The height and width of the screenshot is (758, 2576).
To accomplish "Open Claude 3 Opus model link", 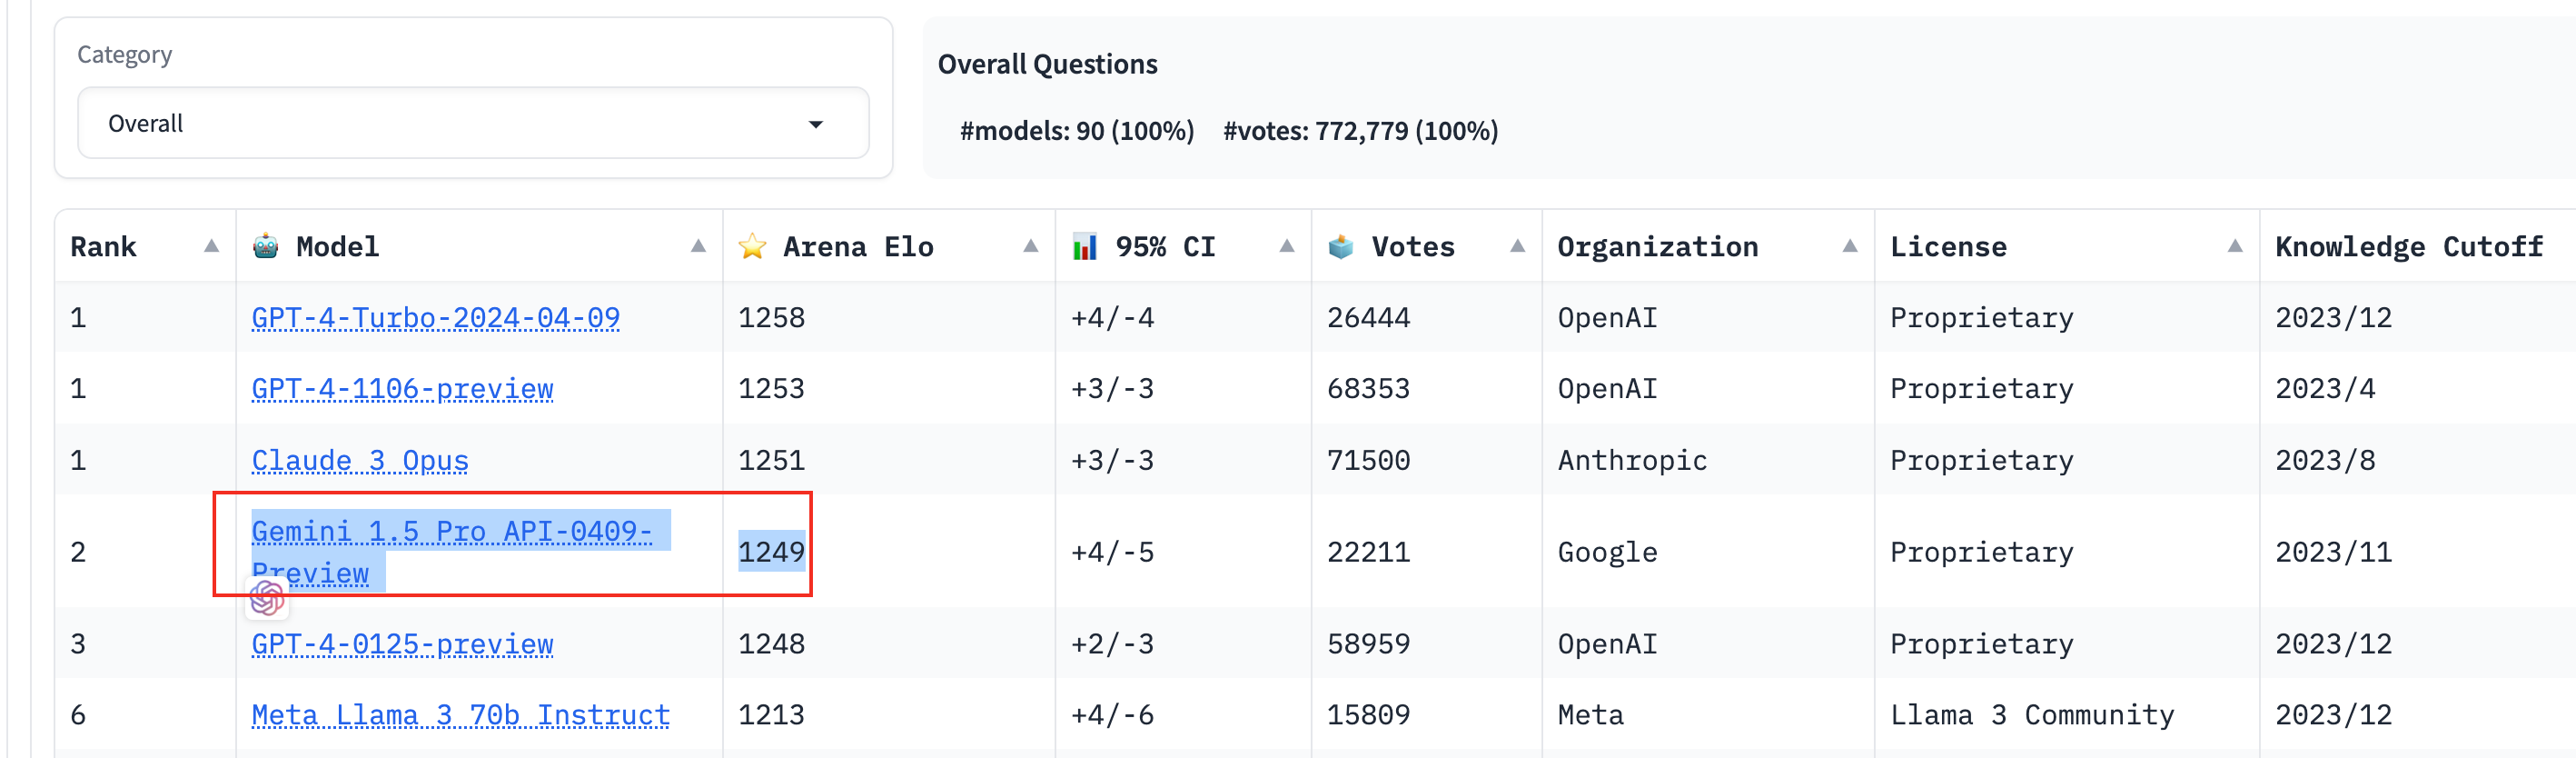I will pyautogui.click(x=360, y=460).
